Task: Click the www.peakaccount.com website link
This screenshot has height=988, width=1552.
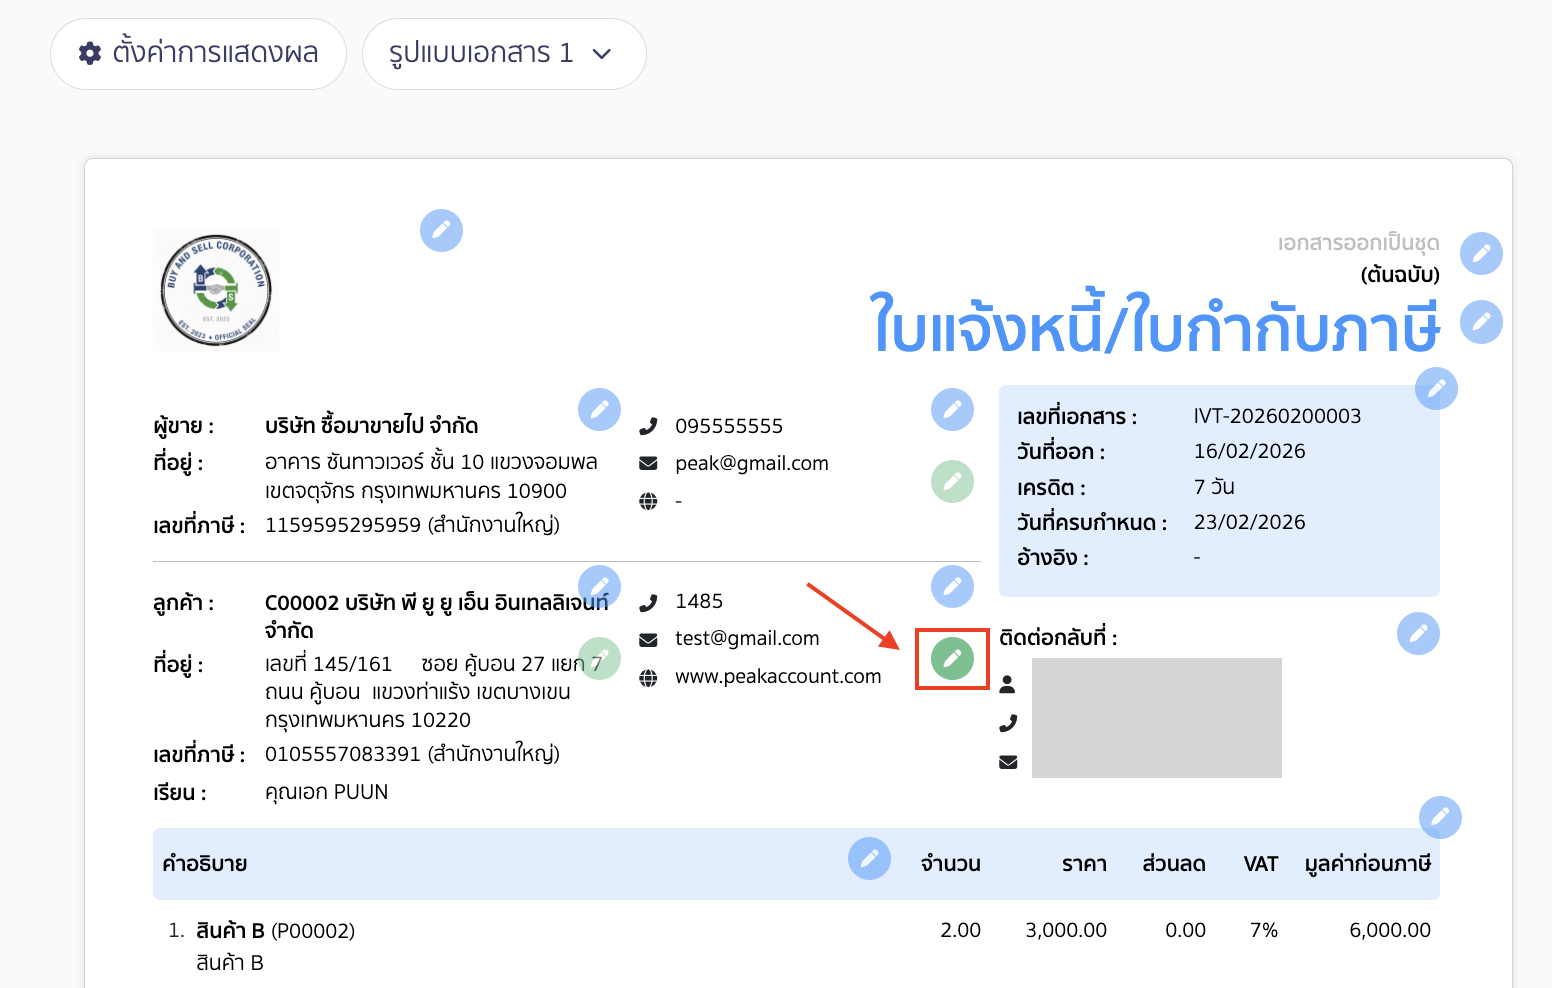Action: click(x=778, y=675)
